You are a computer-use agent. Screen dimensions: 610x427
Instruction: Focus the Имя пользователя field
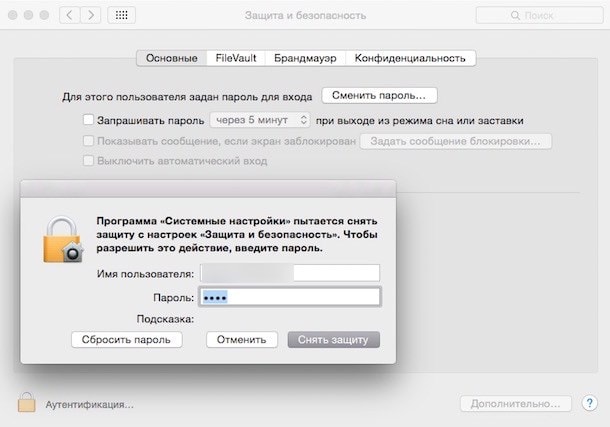pyautogui.click(x=290, y=273)
